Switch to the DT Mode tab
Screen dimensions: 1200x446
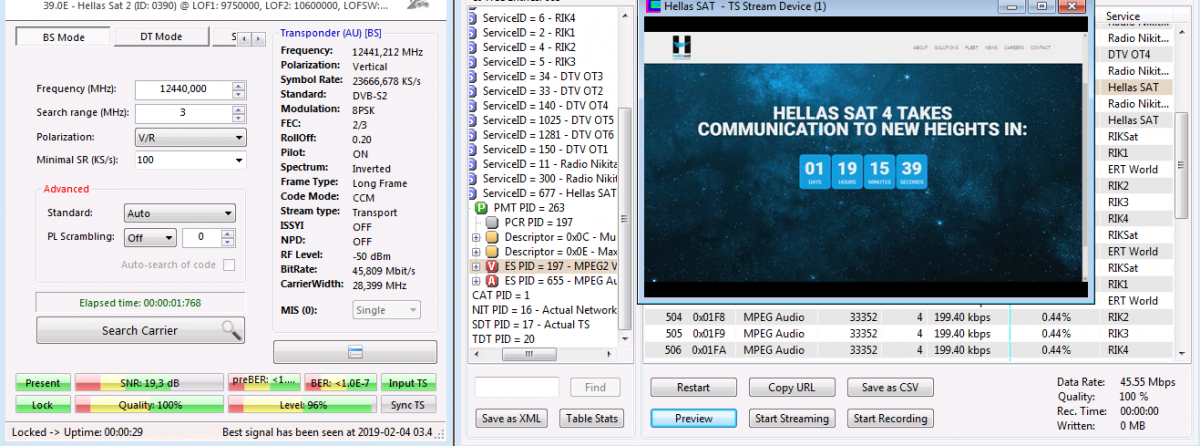click(x=160, y=37)
